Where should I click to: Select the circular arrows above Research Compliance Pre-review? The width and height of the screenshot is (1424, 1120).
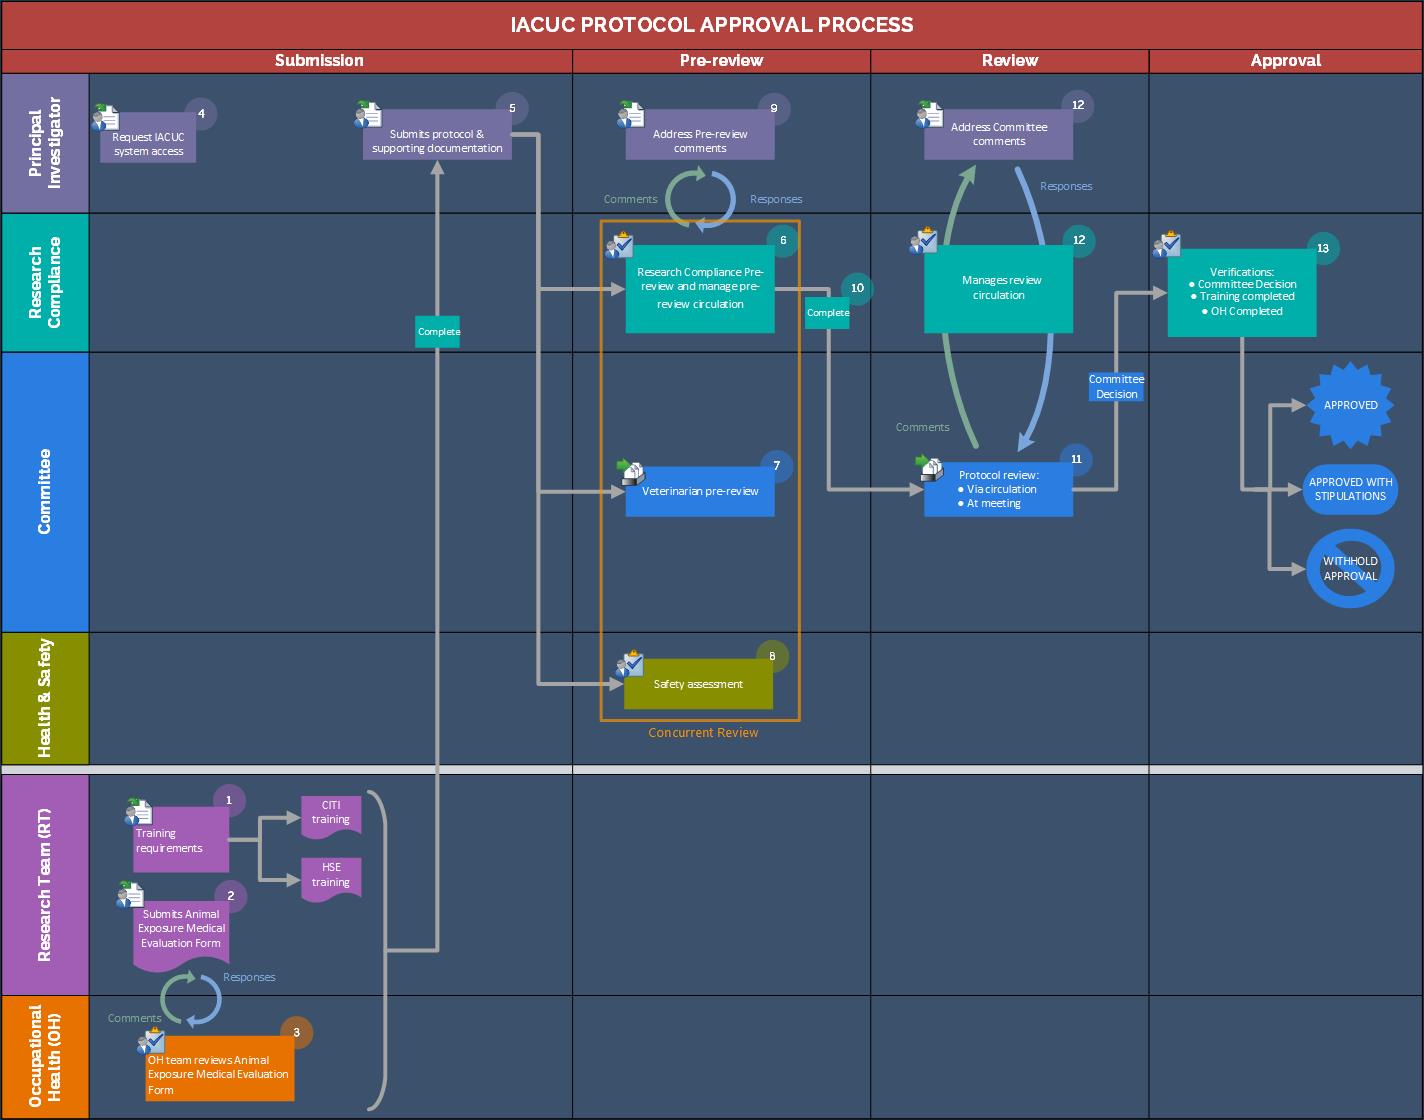click(701, 199)
